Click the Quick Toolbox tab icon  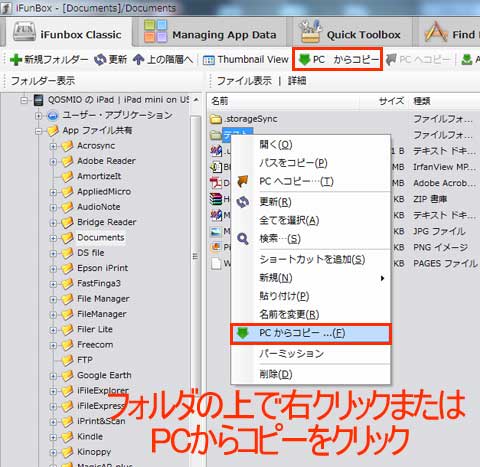click(x=310, y=32)
